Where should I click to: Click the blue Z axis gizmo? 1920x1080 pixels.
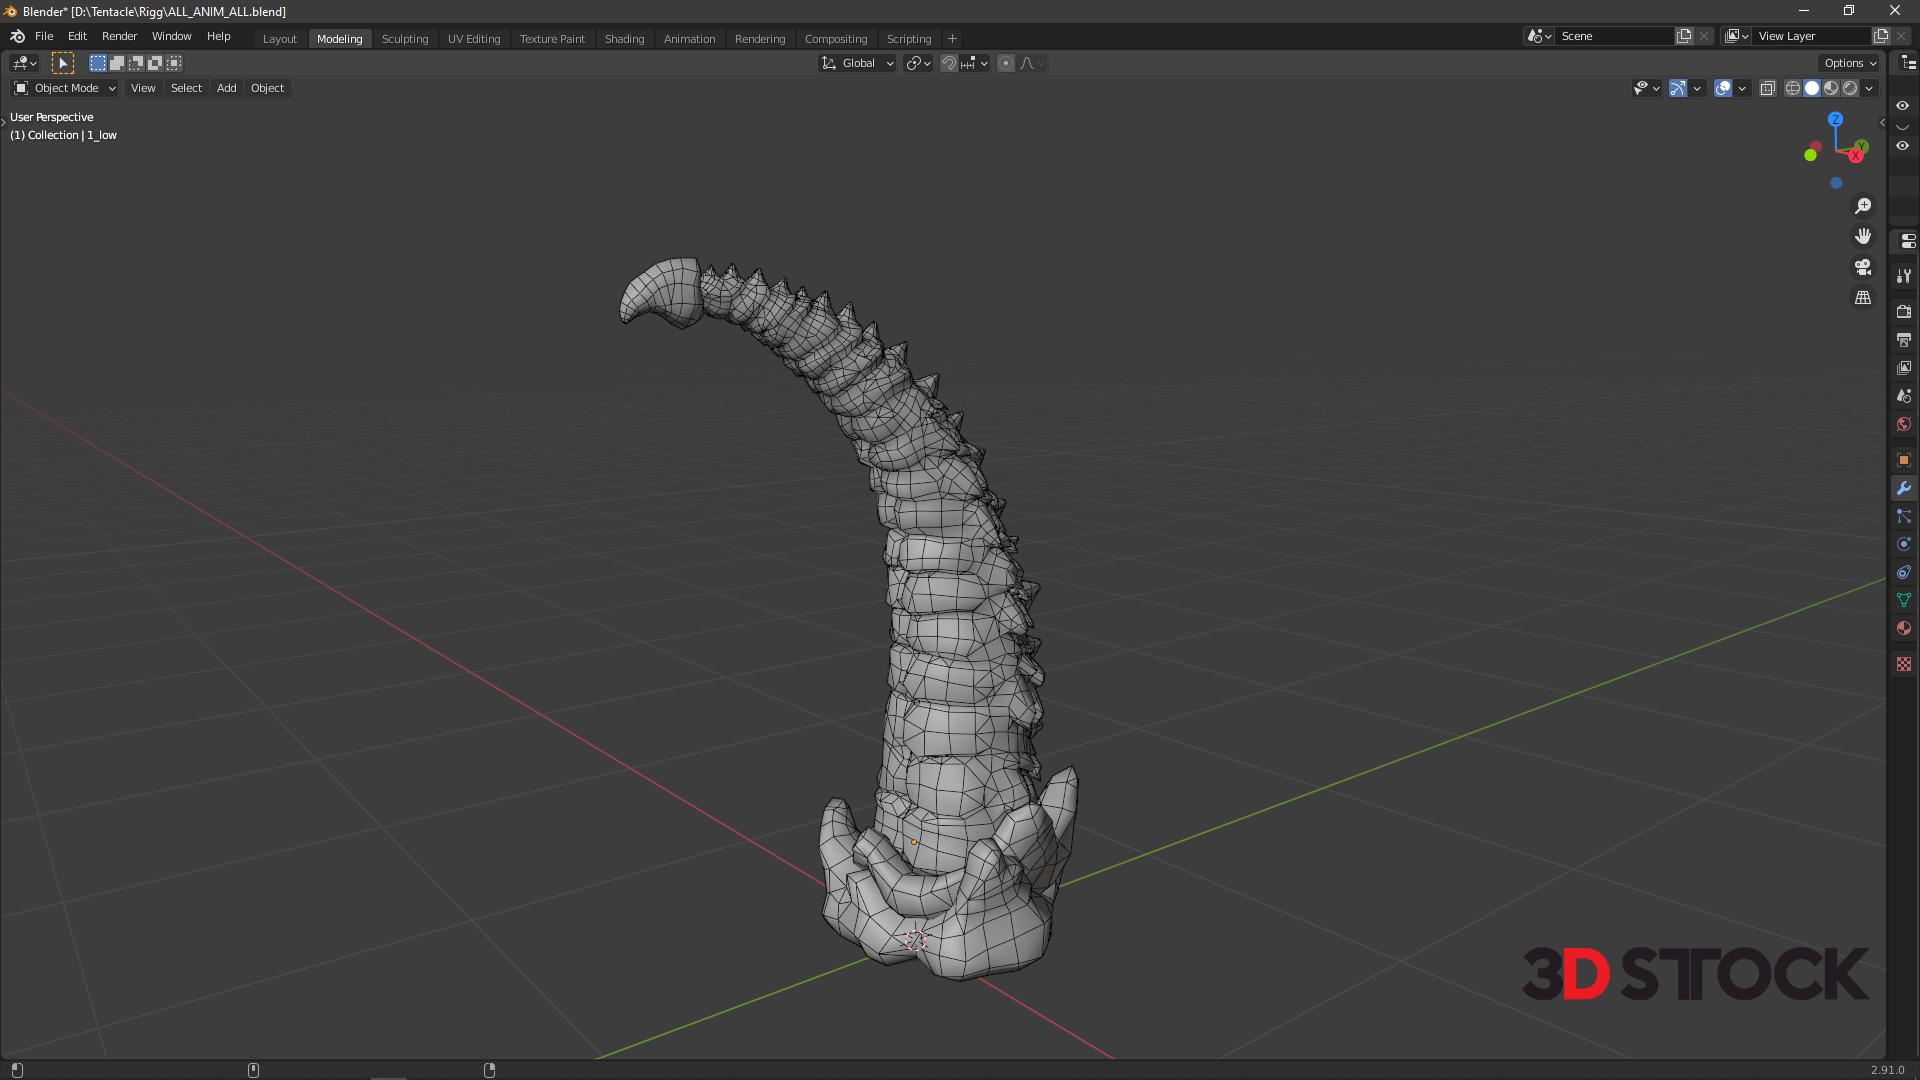[x=1835, y=119]
